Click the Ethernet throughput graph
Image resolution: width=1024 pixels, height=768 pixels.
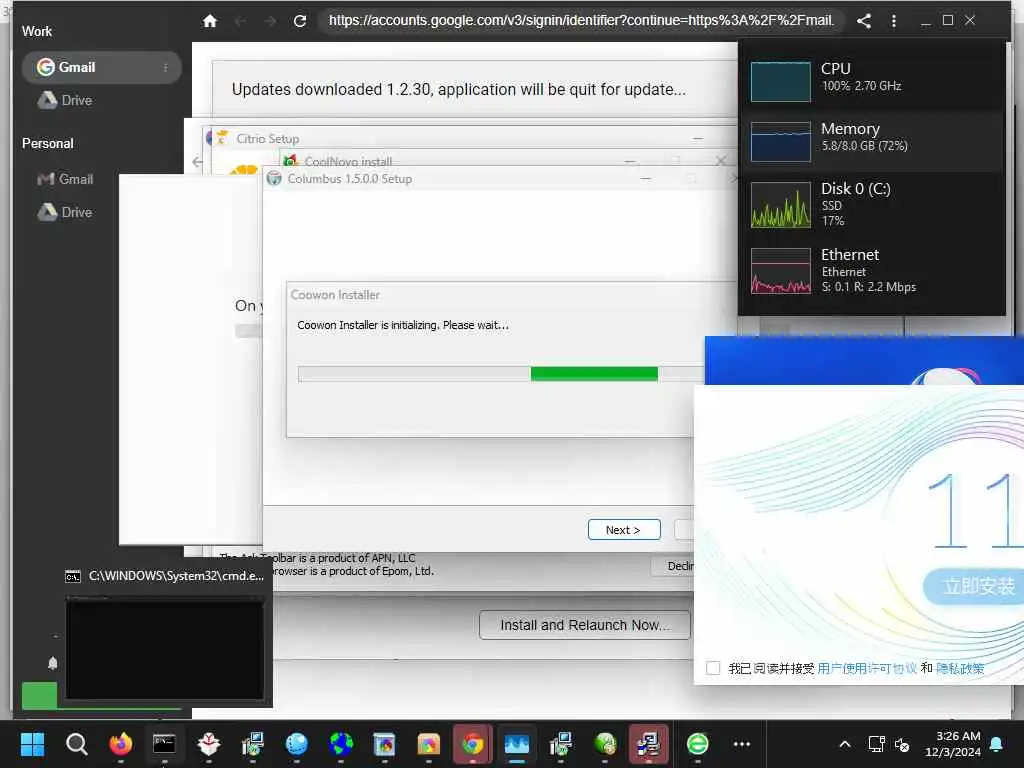pos(780,271)
